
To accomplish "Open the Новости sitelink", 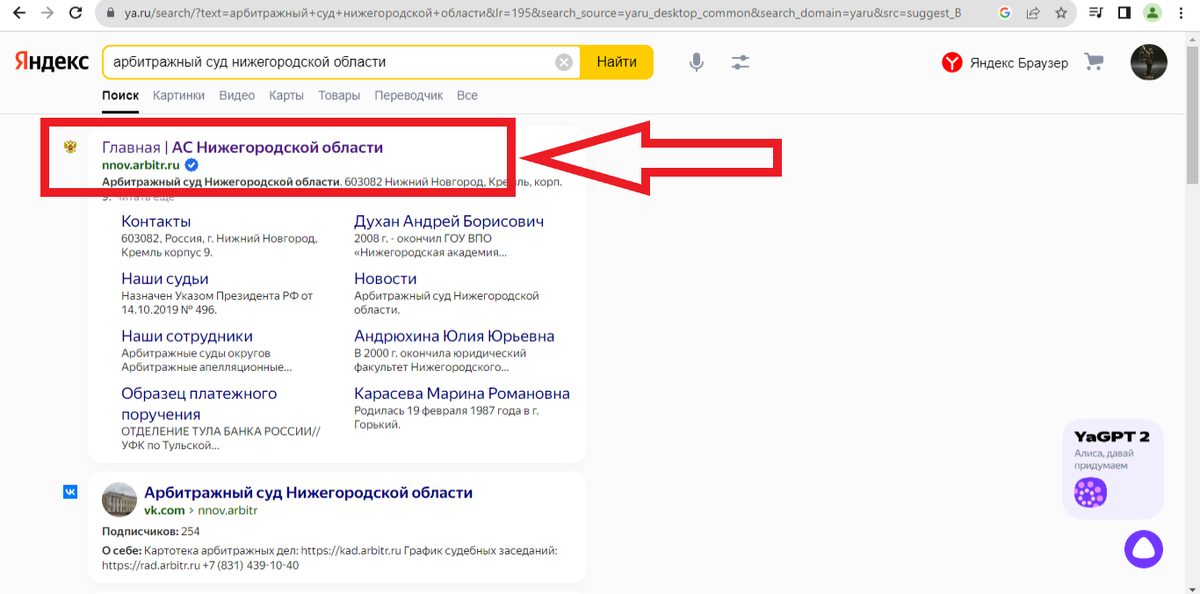I will (x=385, y=279).
